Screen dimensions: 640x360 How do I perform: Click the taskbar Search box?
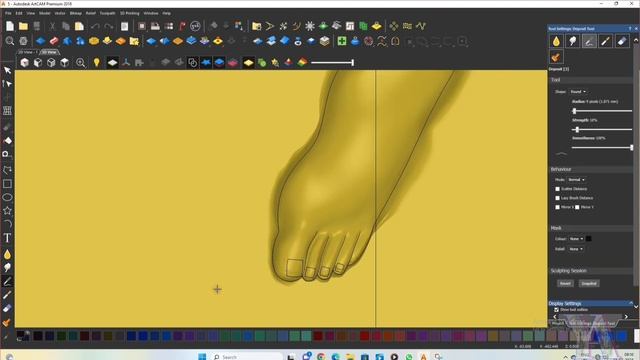(247, 357)
